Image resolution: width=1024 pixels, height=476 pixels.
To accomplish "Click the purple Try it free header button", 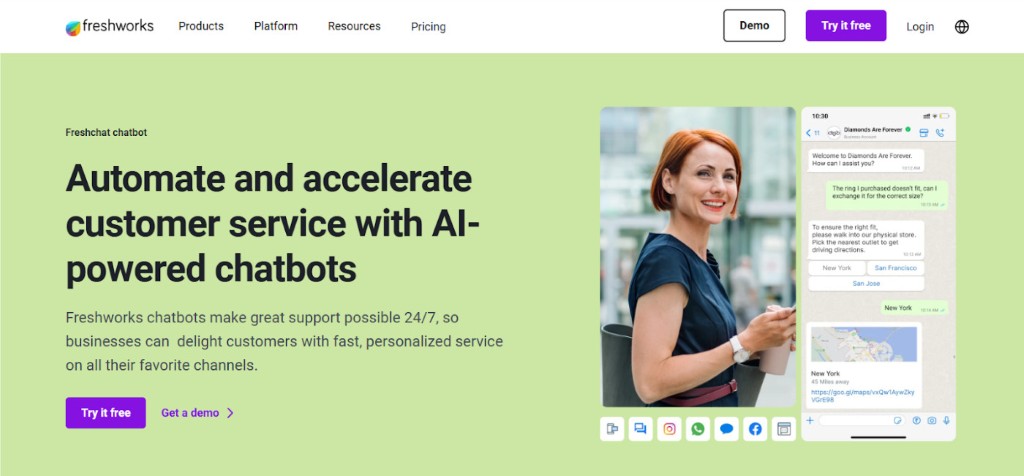I will point(846,25).
